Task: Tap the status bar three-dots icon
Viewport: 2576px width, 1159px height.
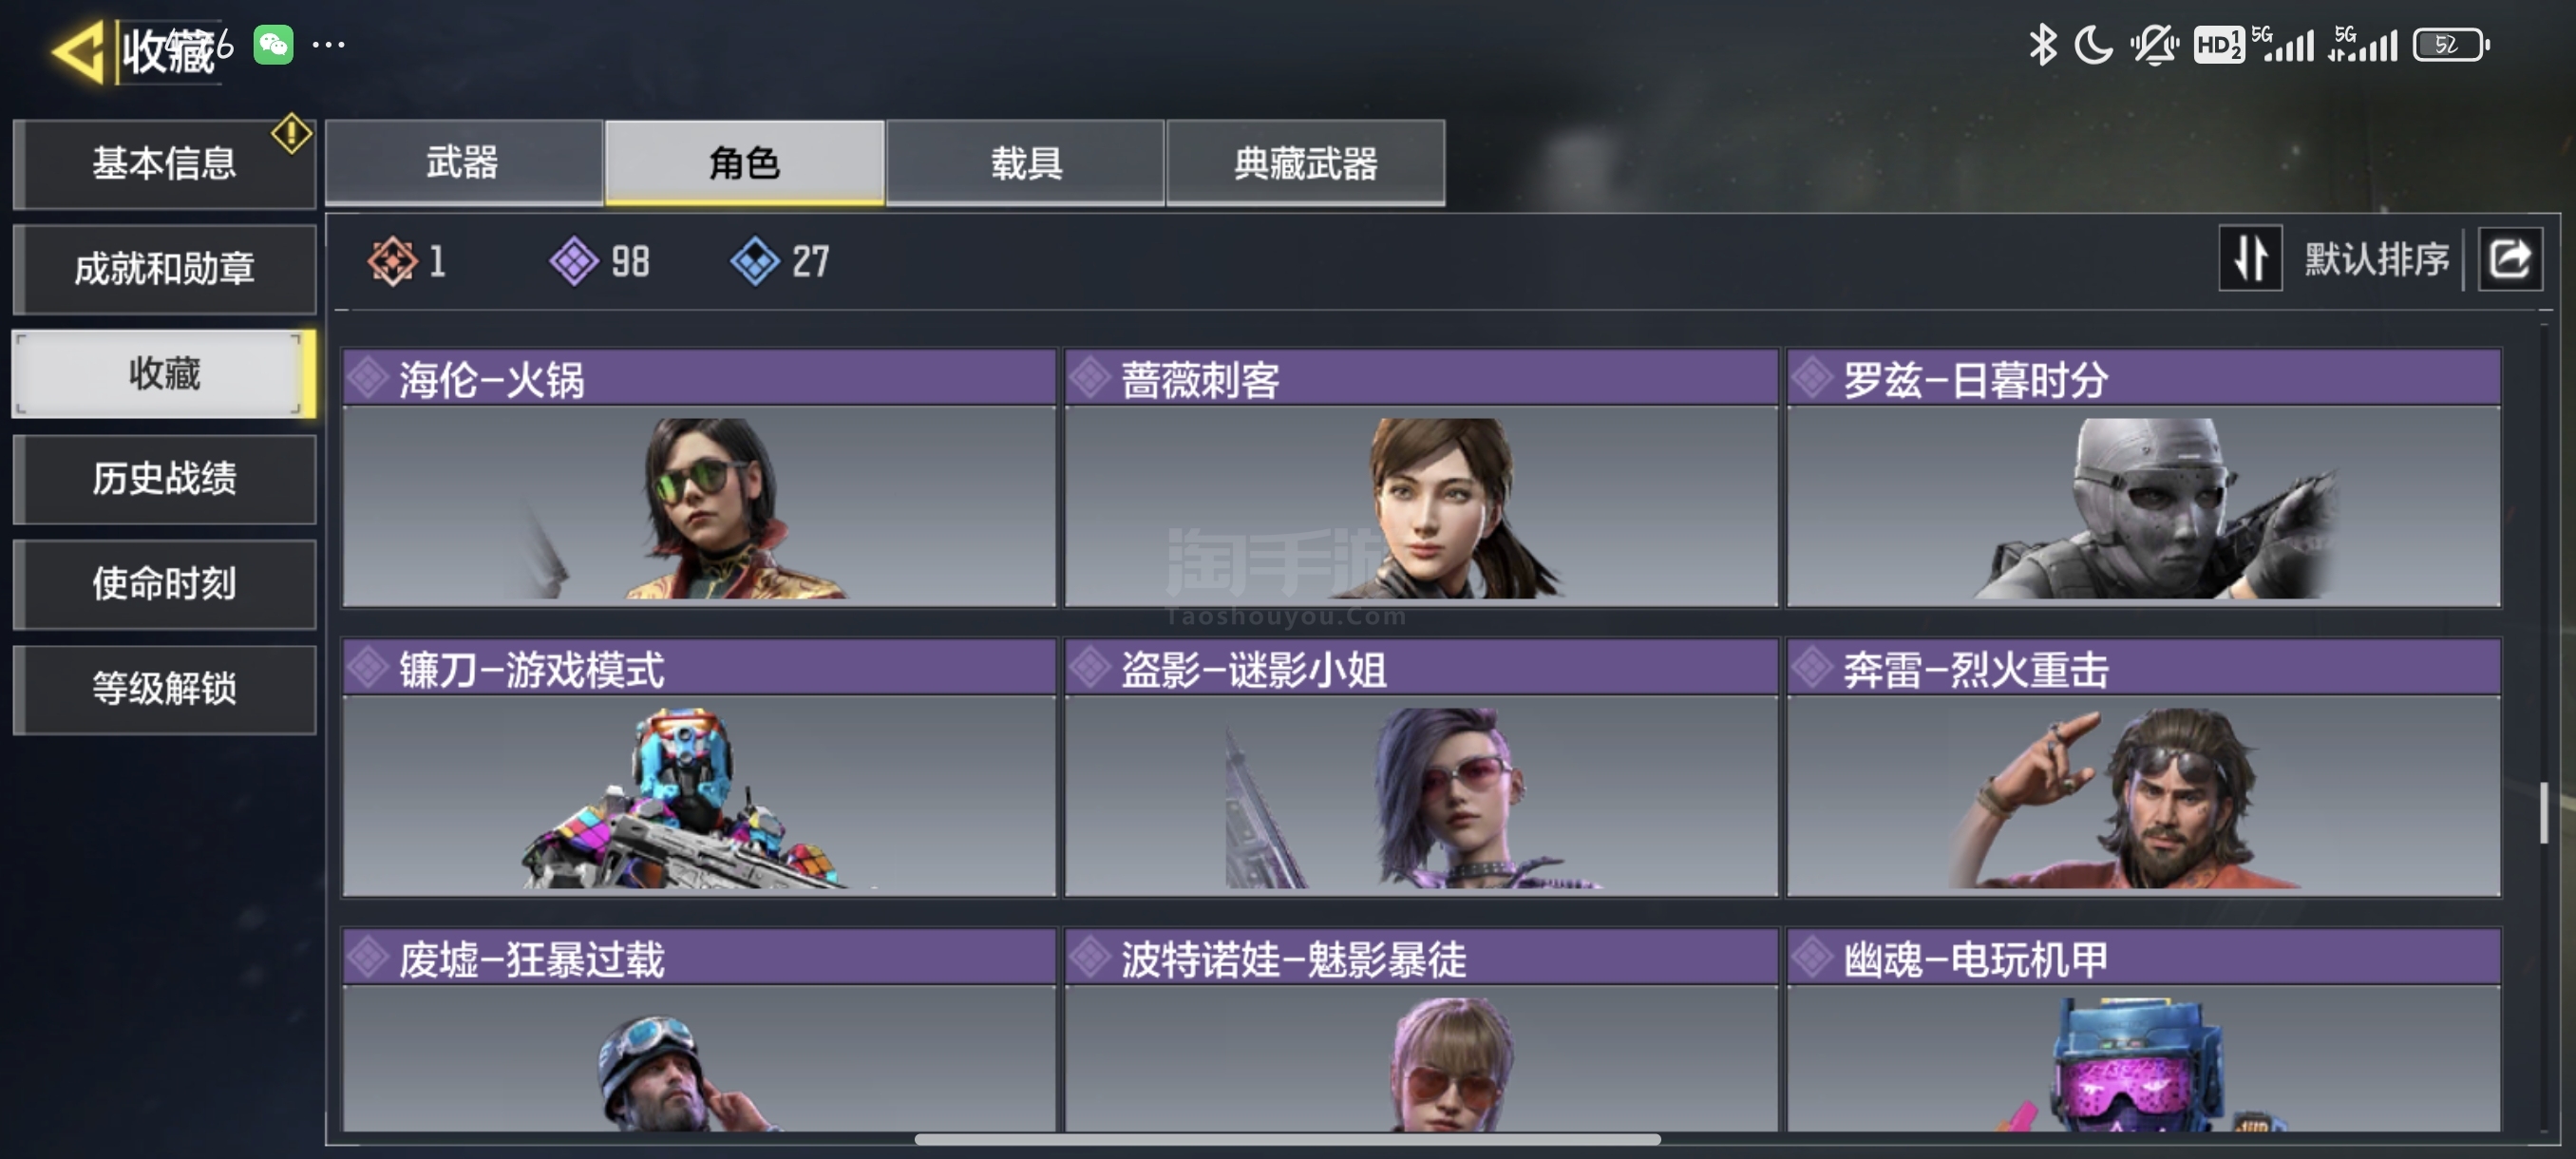Action: coord(329,45)
